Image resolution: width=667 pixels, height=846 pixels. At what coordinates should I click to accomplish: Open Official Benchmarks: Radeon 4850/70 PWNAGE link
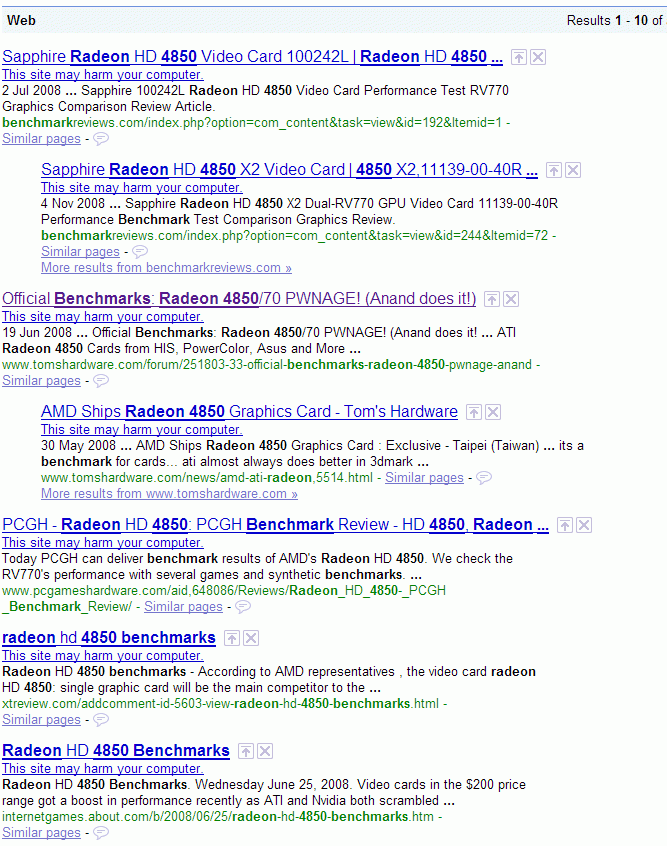click(x=239, y=298)
